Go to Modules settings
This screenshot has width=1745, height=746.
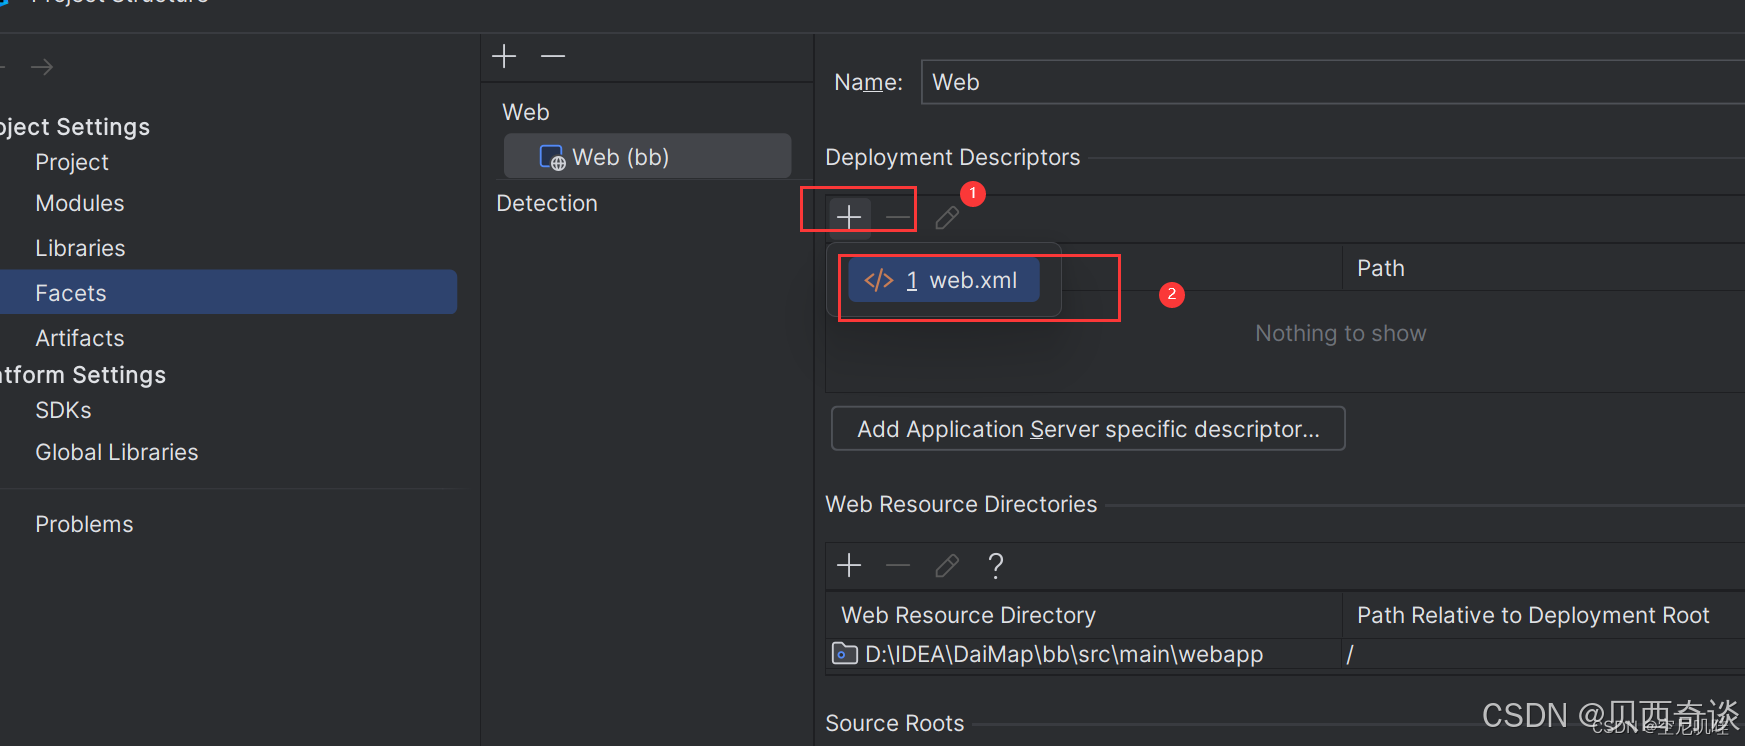click(x=80, y=203)
